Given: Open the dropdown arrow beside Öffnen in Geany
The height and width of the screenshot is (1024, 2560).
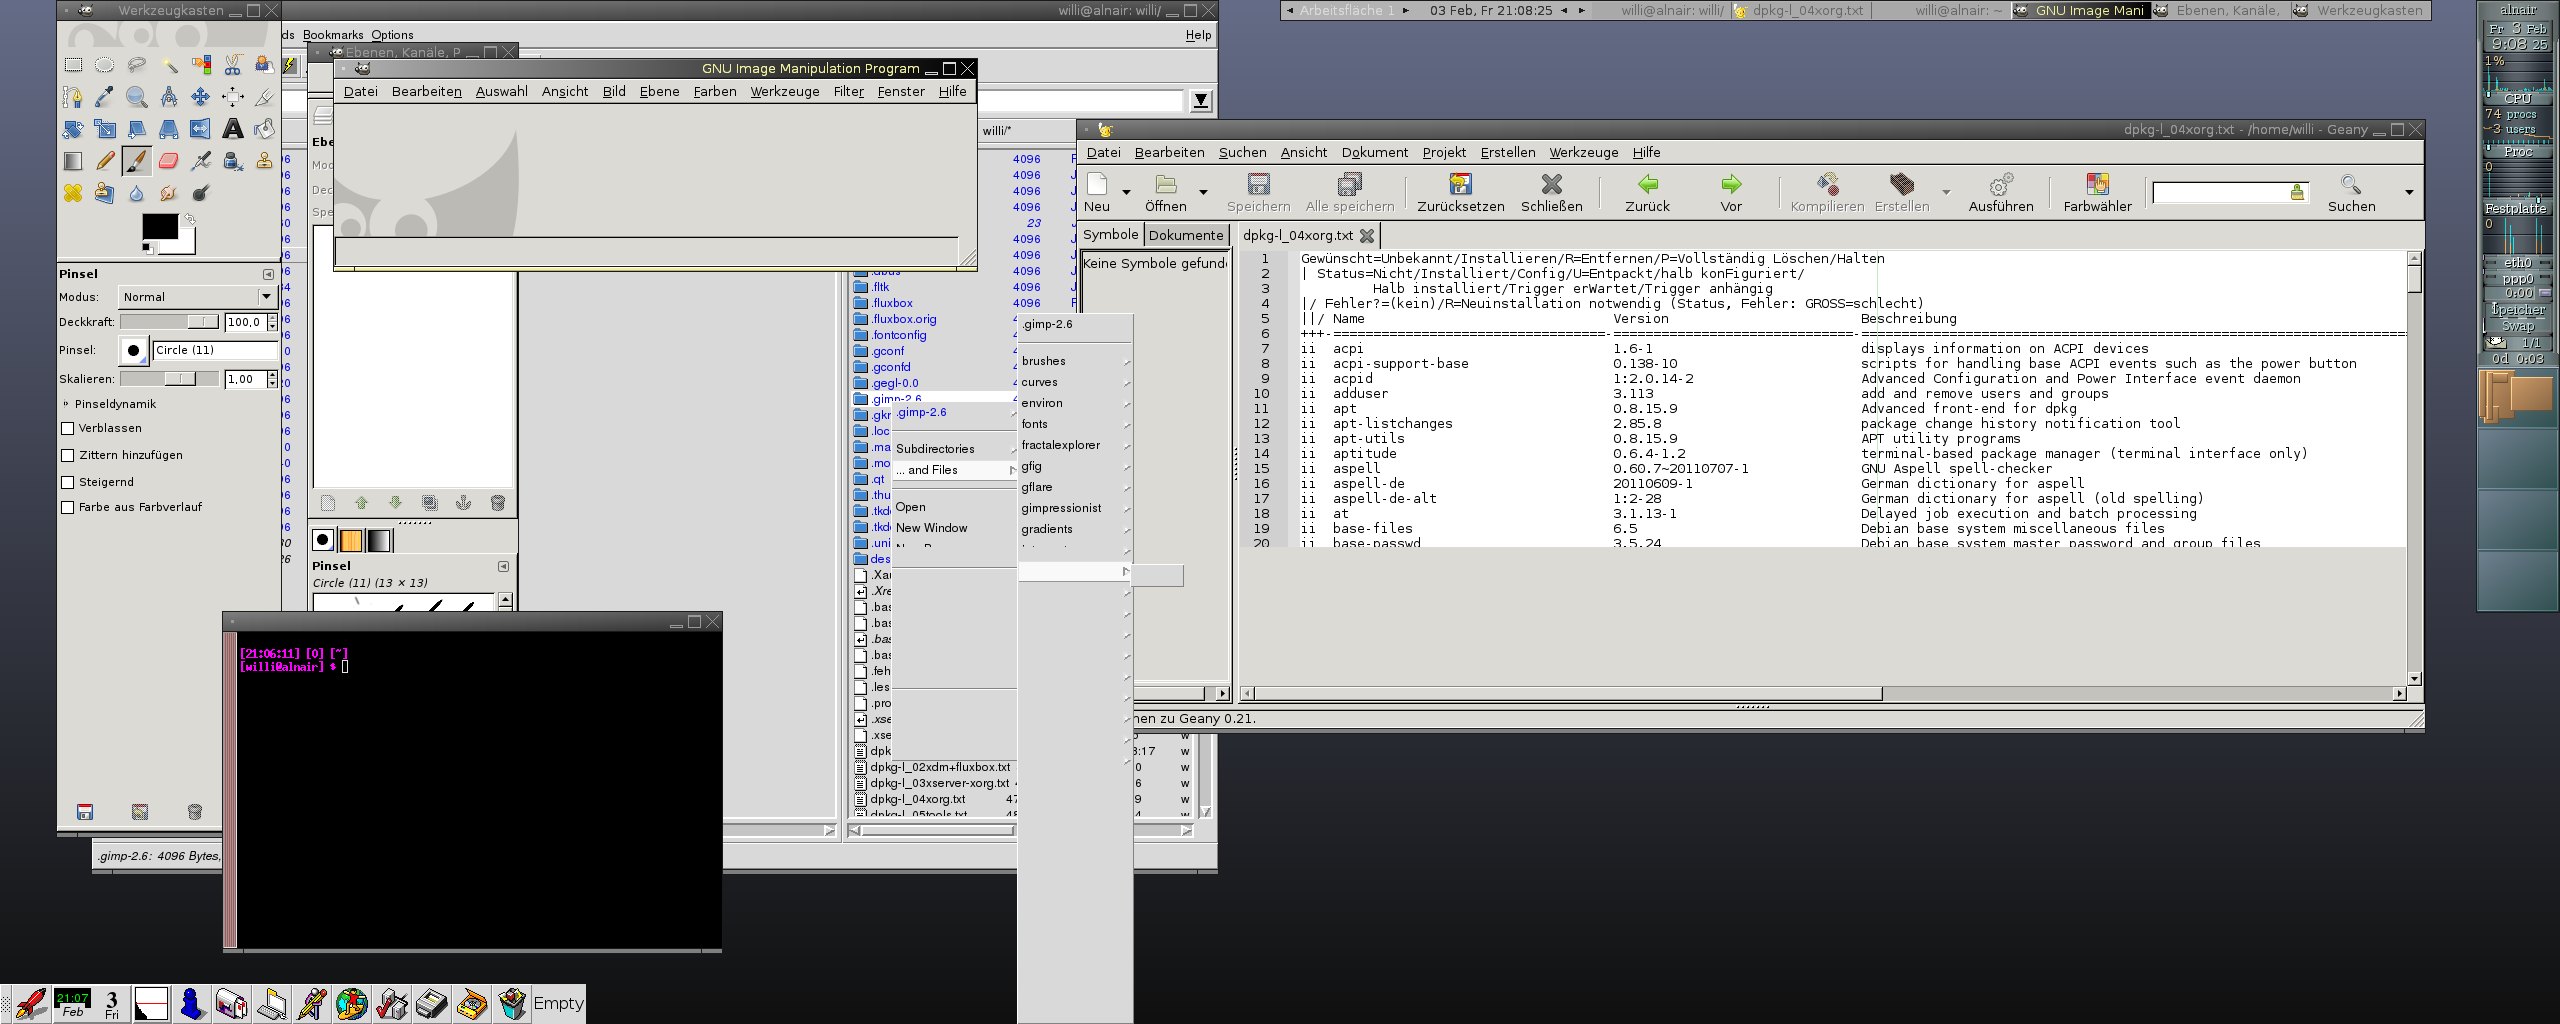Looking at the screenshot, I should pos(1203,192).
